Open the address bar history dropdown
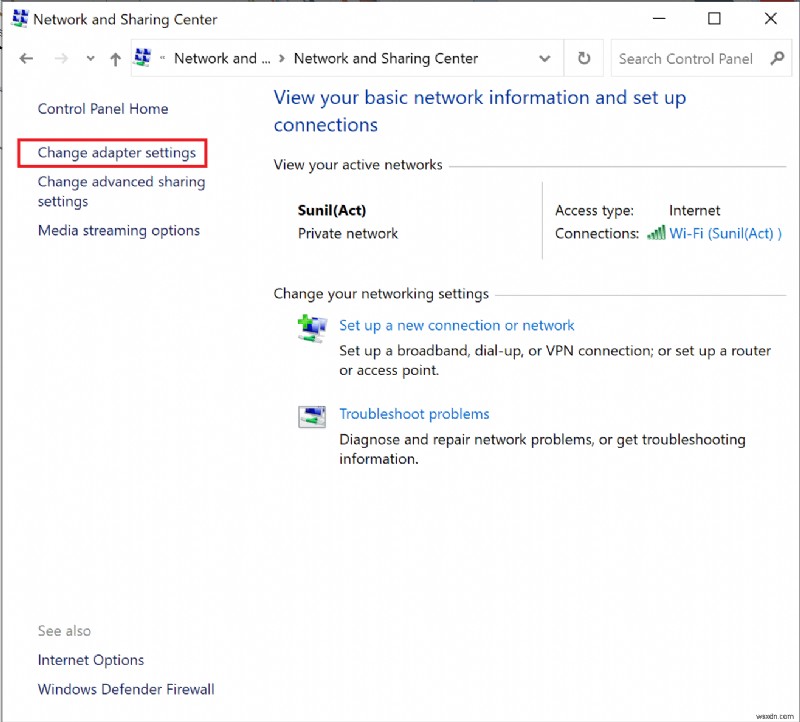 [545, 59]
